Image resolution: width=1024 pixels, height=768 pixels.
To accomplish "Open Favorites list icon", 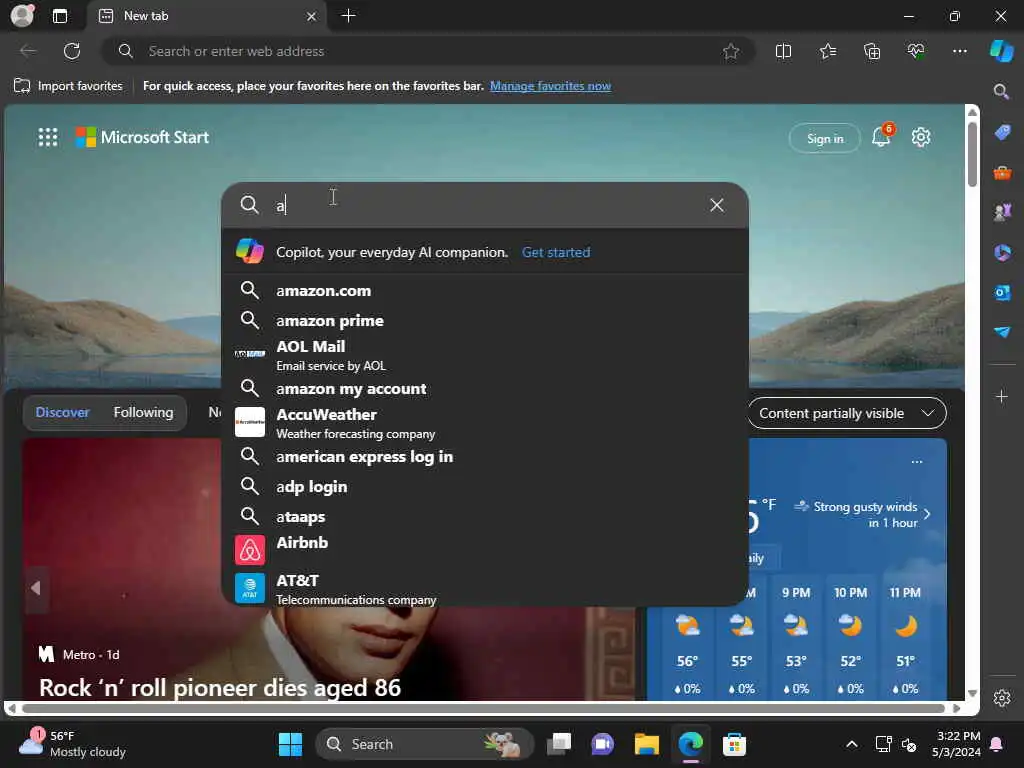I will [827, 51].
